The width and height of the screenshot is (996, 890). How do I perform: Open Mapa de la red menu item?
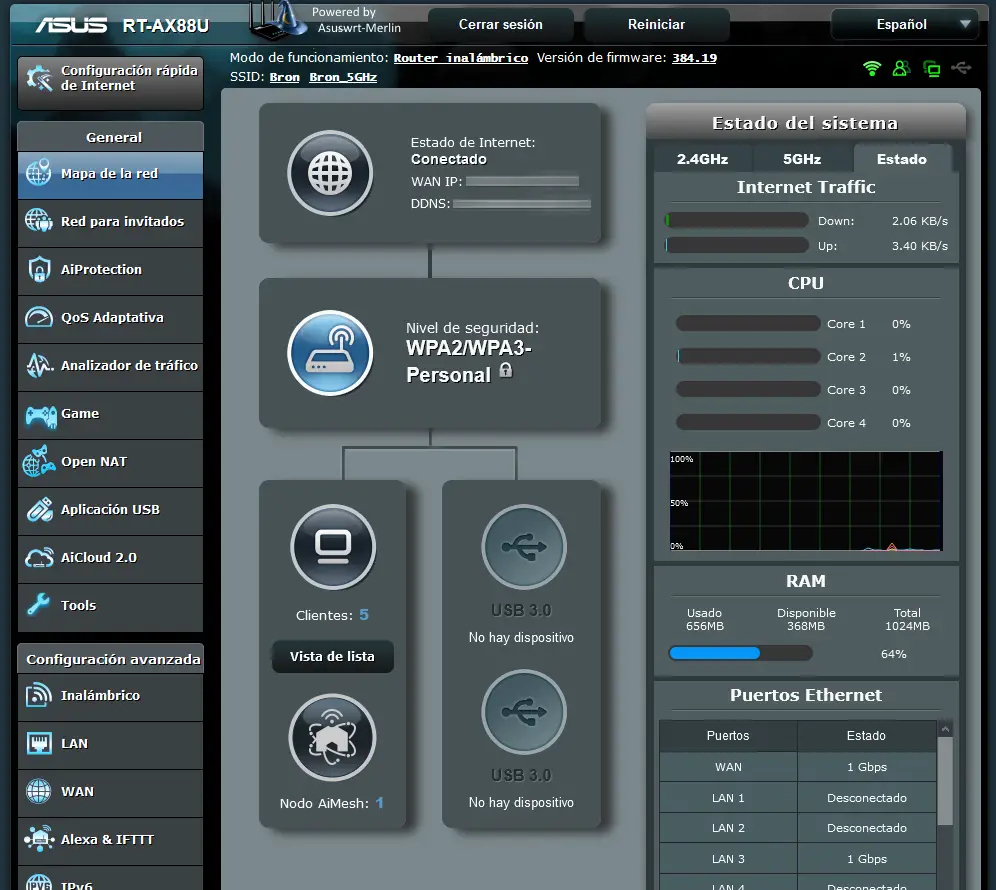point(111,173)
